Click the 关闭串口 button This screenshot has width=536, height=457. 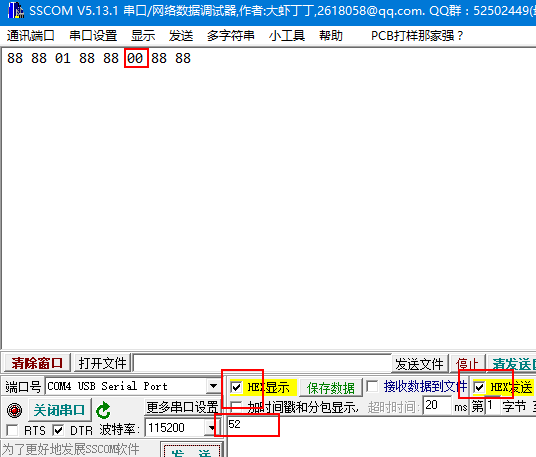click(59, 409)
